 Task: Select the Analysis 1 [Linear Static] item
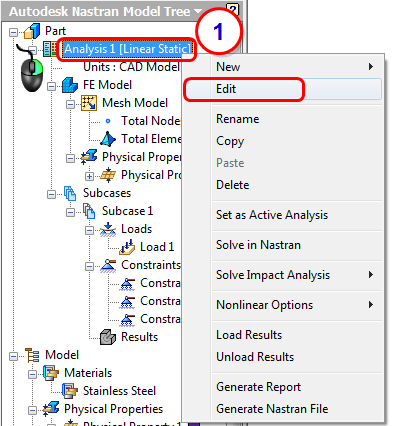point(128,49)
